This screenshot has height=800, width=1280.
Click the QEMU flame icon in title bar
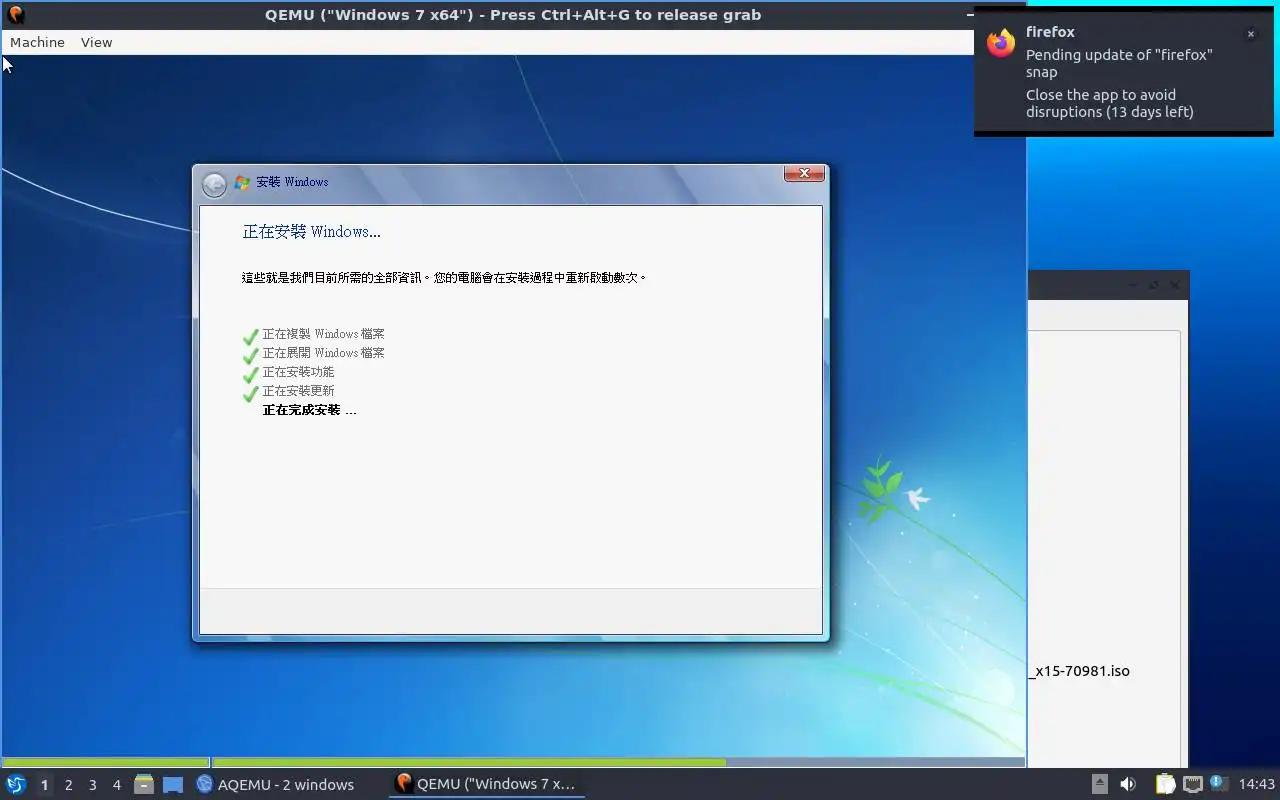(x=15, y=15)
